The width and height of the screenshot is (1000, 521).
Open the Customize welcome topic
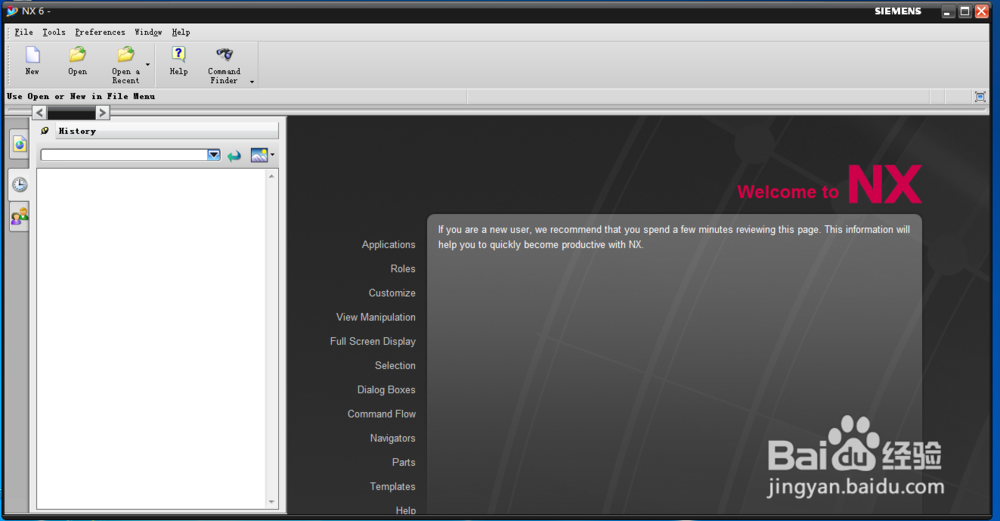[x=392, y=293]
